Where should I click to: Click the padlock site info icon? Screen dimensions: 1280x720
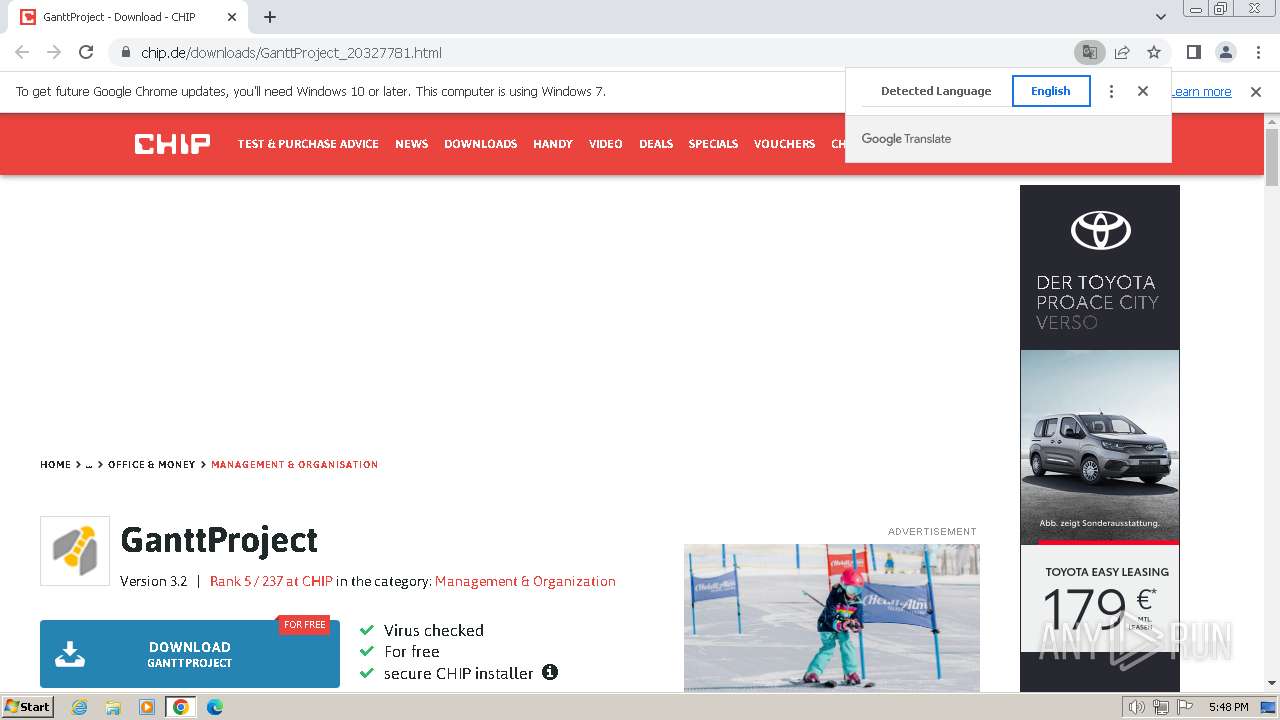[125, 52]
